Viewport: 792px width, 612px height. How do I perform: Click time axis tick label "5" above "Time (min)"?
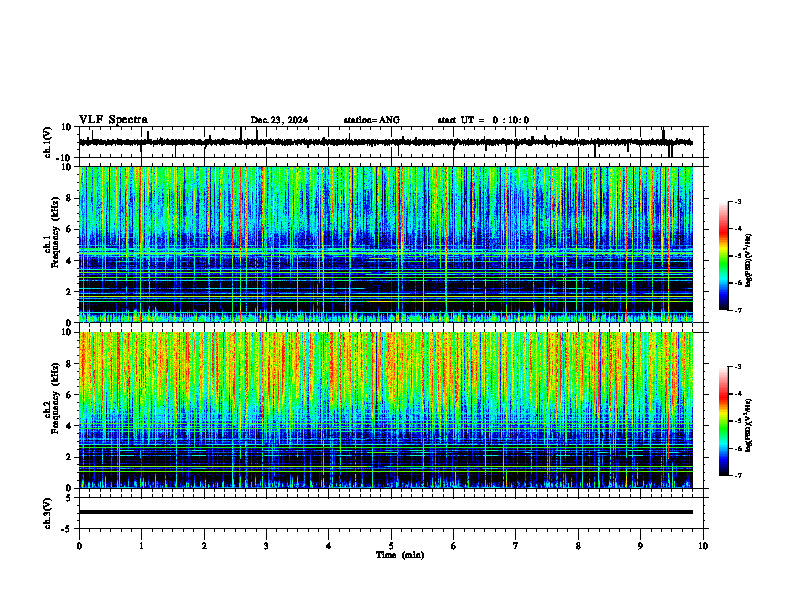coord(391,546)
